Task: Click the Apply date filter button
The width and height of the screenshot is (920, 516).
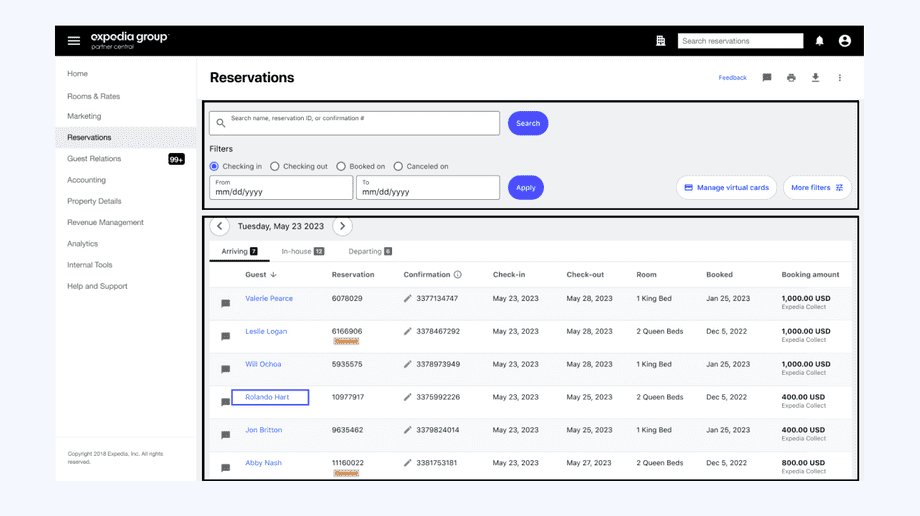Action: 526,188
